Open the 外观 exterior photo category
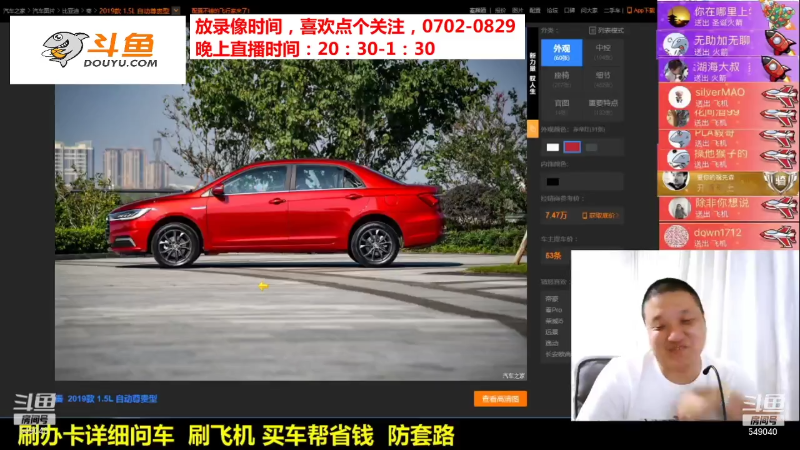The image size is (800, 450). point(561,52)
